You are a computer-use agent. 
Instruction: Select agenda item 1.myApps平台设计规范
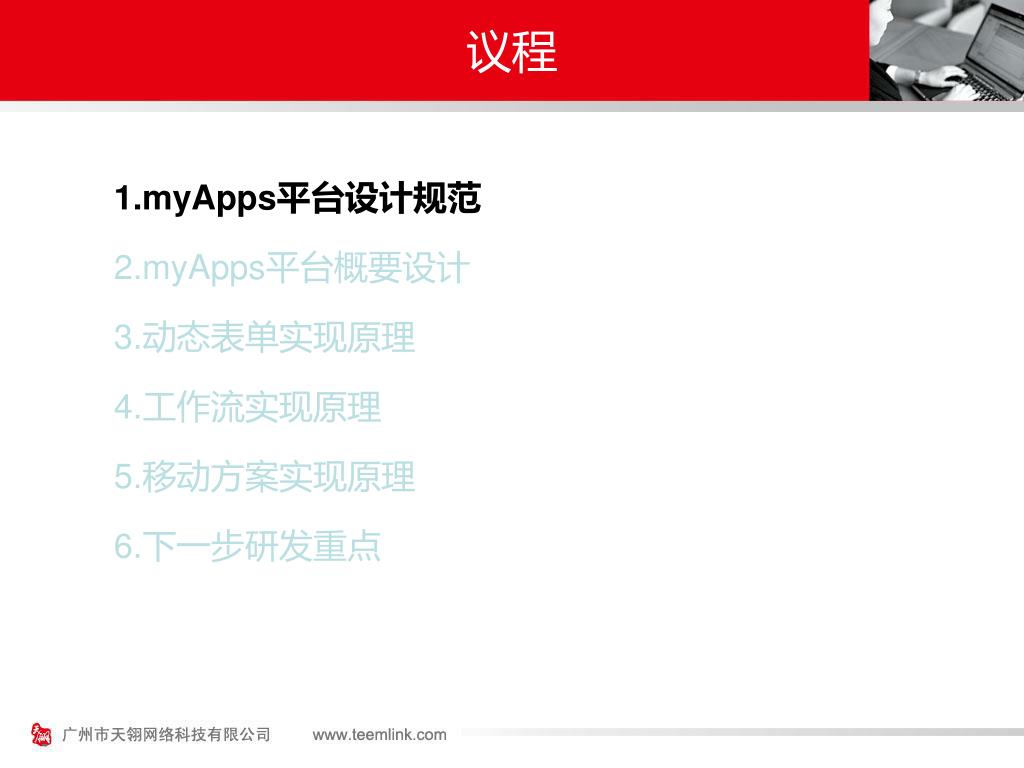click(298, 198)
